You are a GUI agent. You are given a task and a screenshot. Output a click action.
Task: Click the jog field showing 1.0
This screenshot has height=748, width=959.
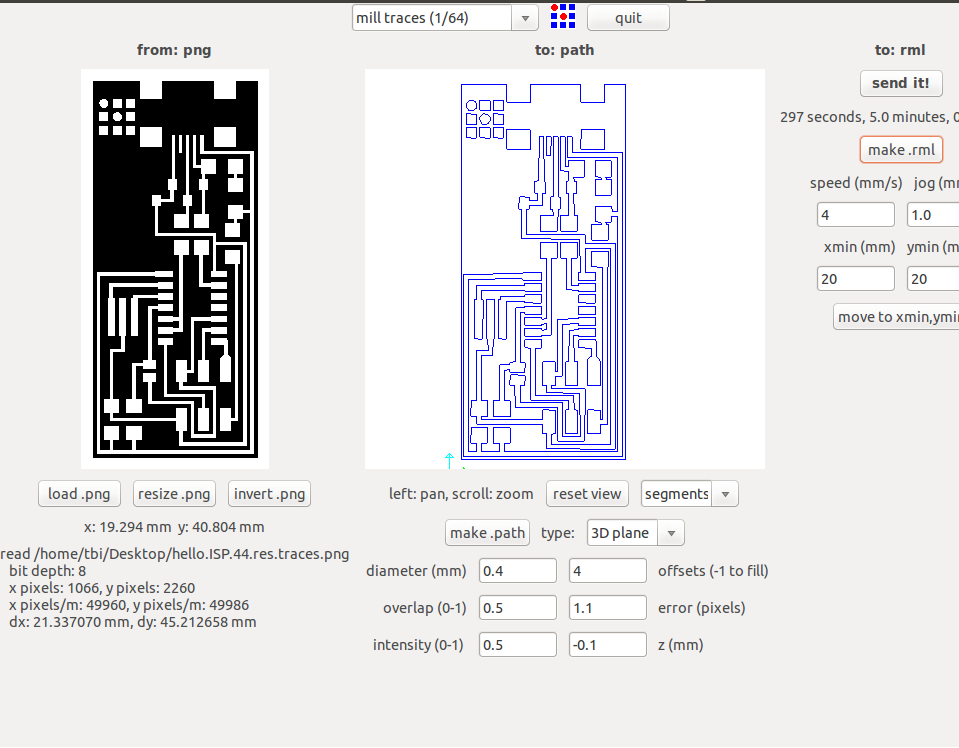coord(933,215)
